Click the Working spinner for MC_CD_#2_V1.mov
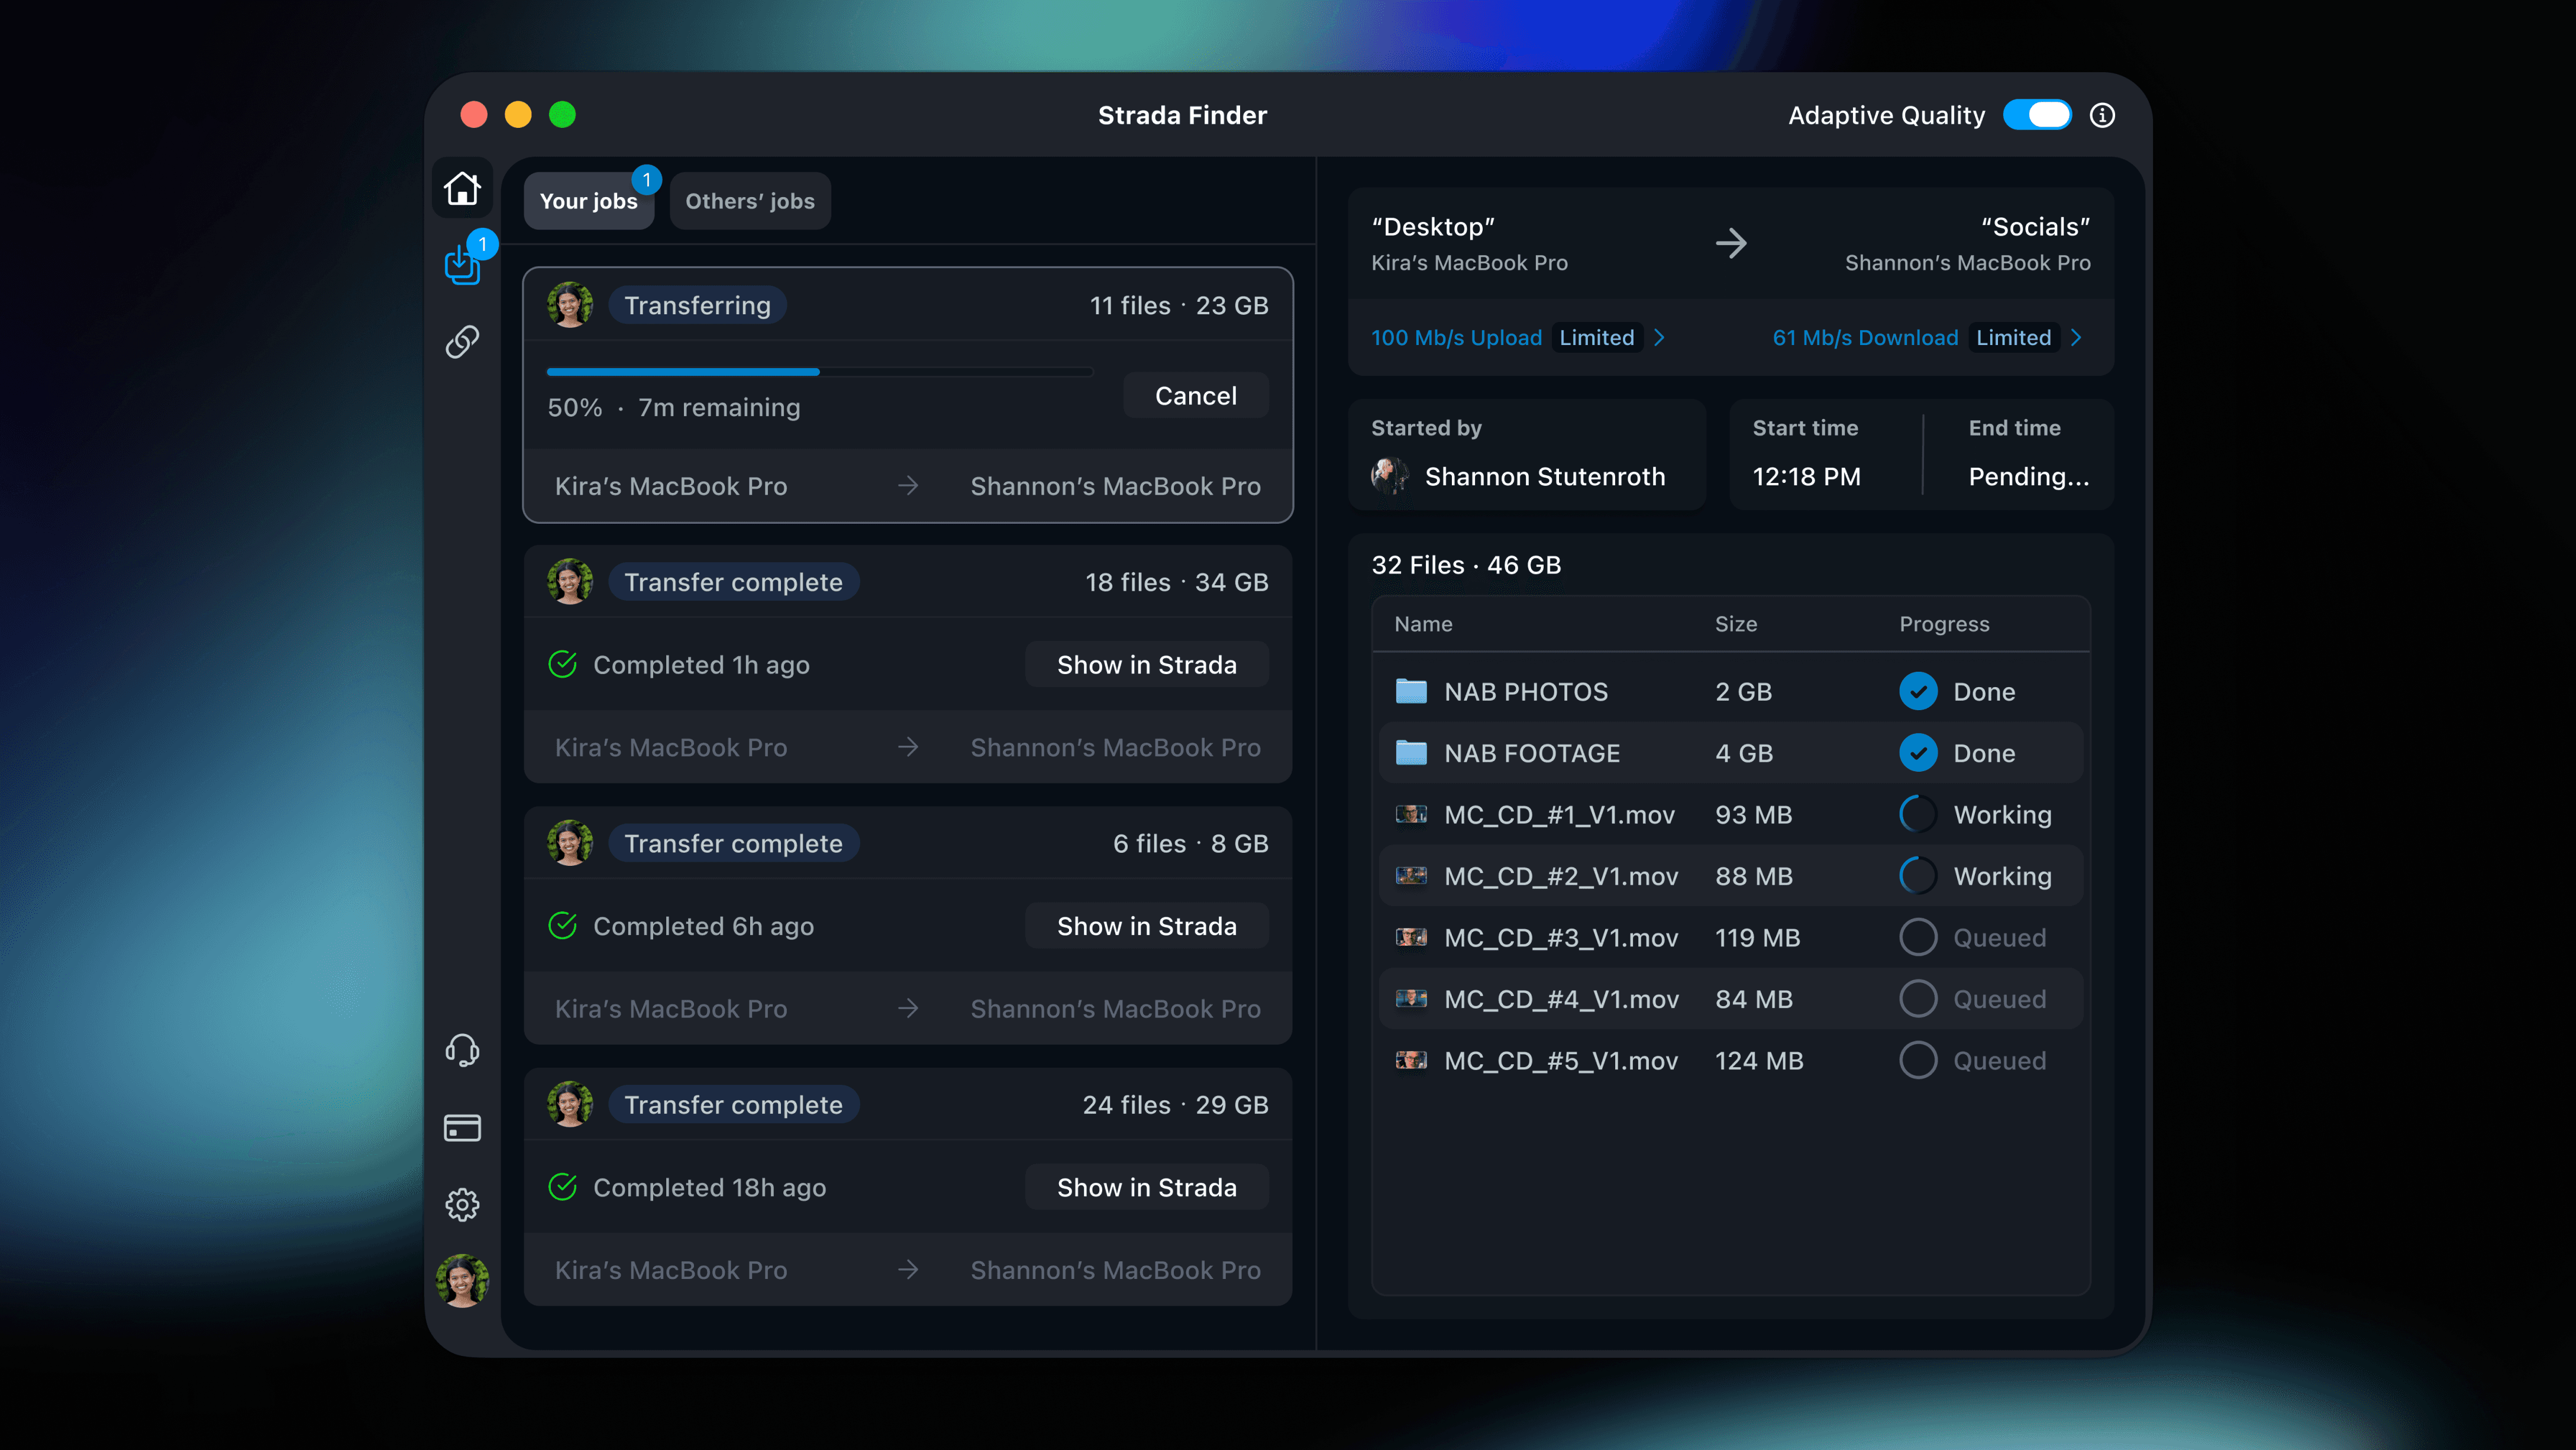 coord(1918,876)
